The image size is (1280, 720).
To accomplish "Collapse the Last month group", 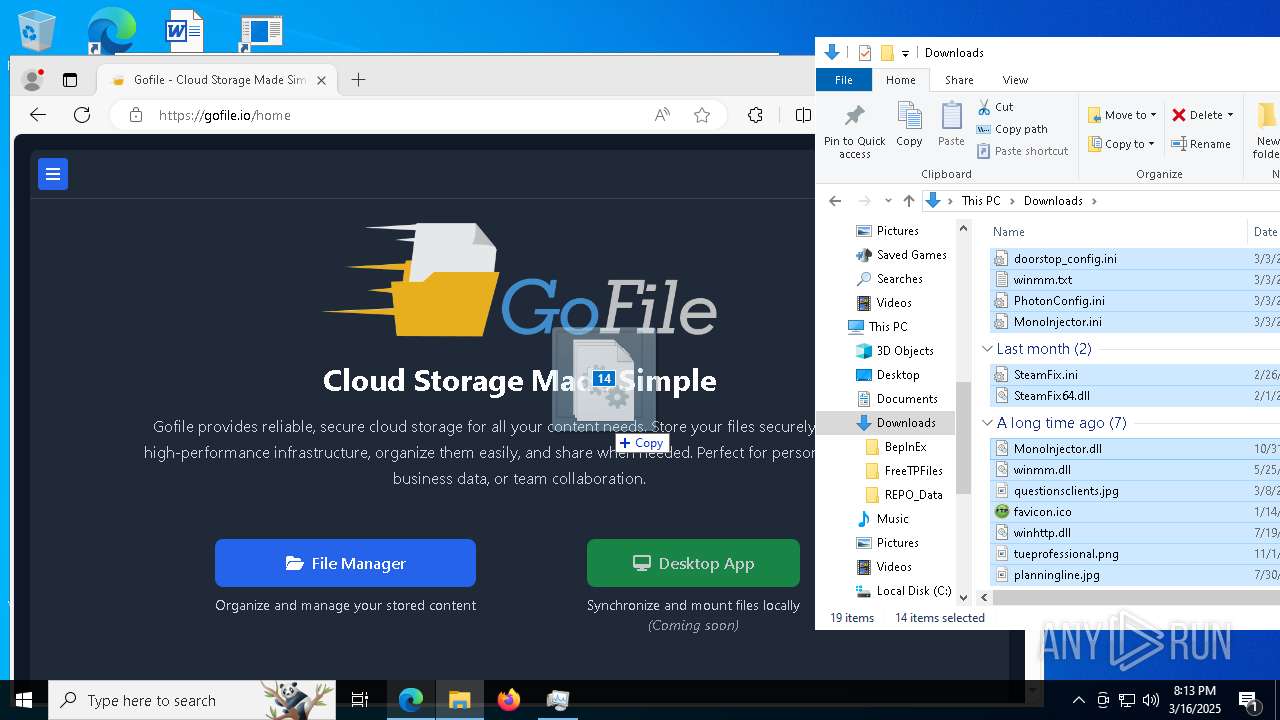I will [988, 349].
